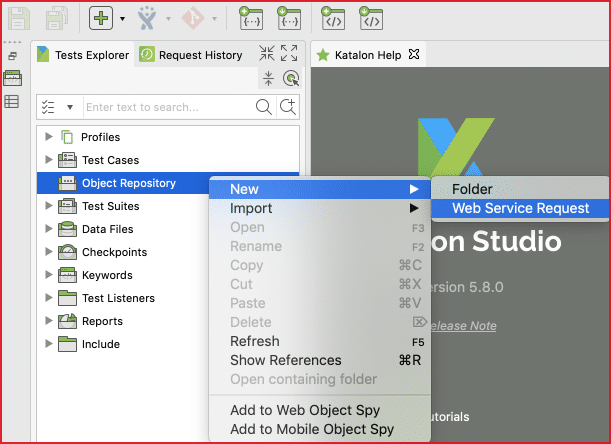
Task: Click the second code-tag toolbar icon
Action: pyautogui.click(x=371, y=18)
